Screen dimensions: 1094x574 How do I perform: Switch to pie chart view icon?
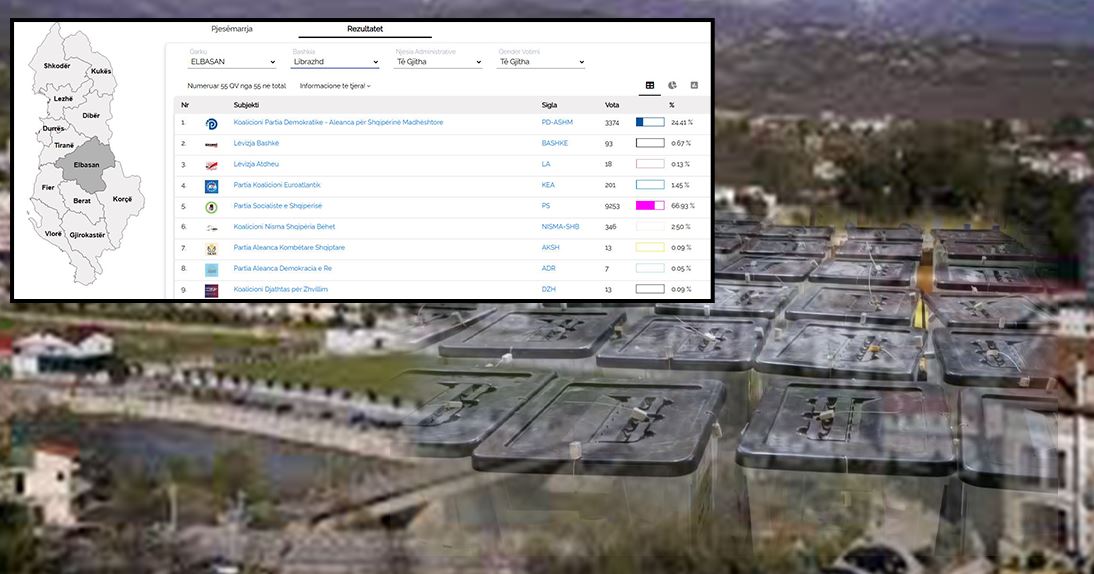672,86
